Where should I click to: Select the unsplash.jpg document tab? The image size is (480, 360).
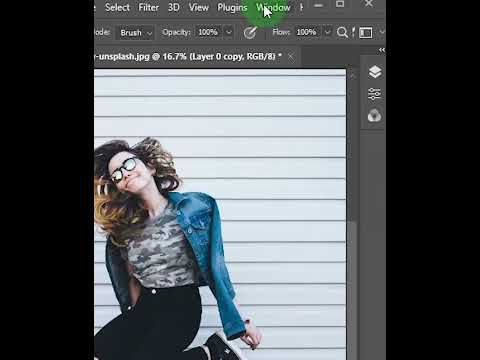click(x=188, y=57)
